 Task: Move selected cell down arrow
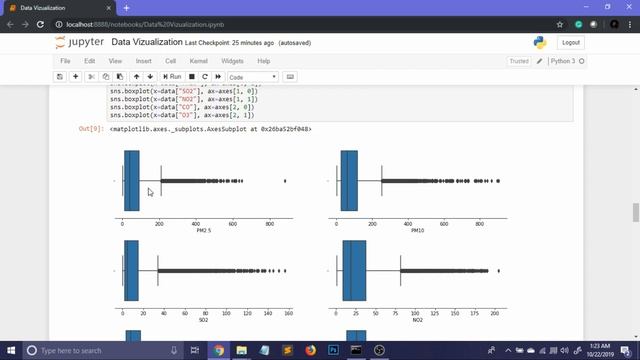tap(150, 77)
